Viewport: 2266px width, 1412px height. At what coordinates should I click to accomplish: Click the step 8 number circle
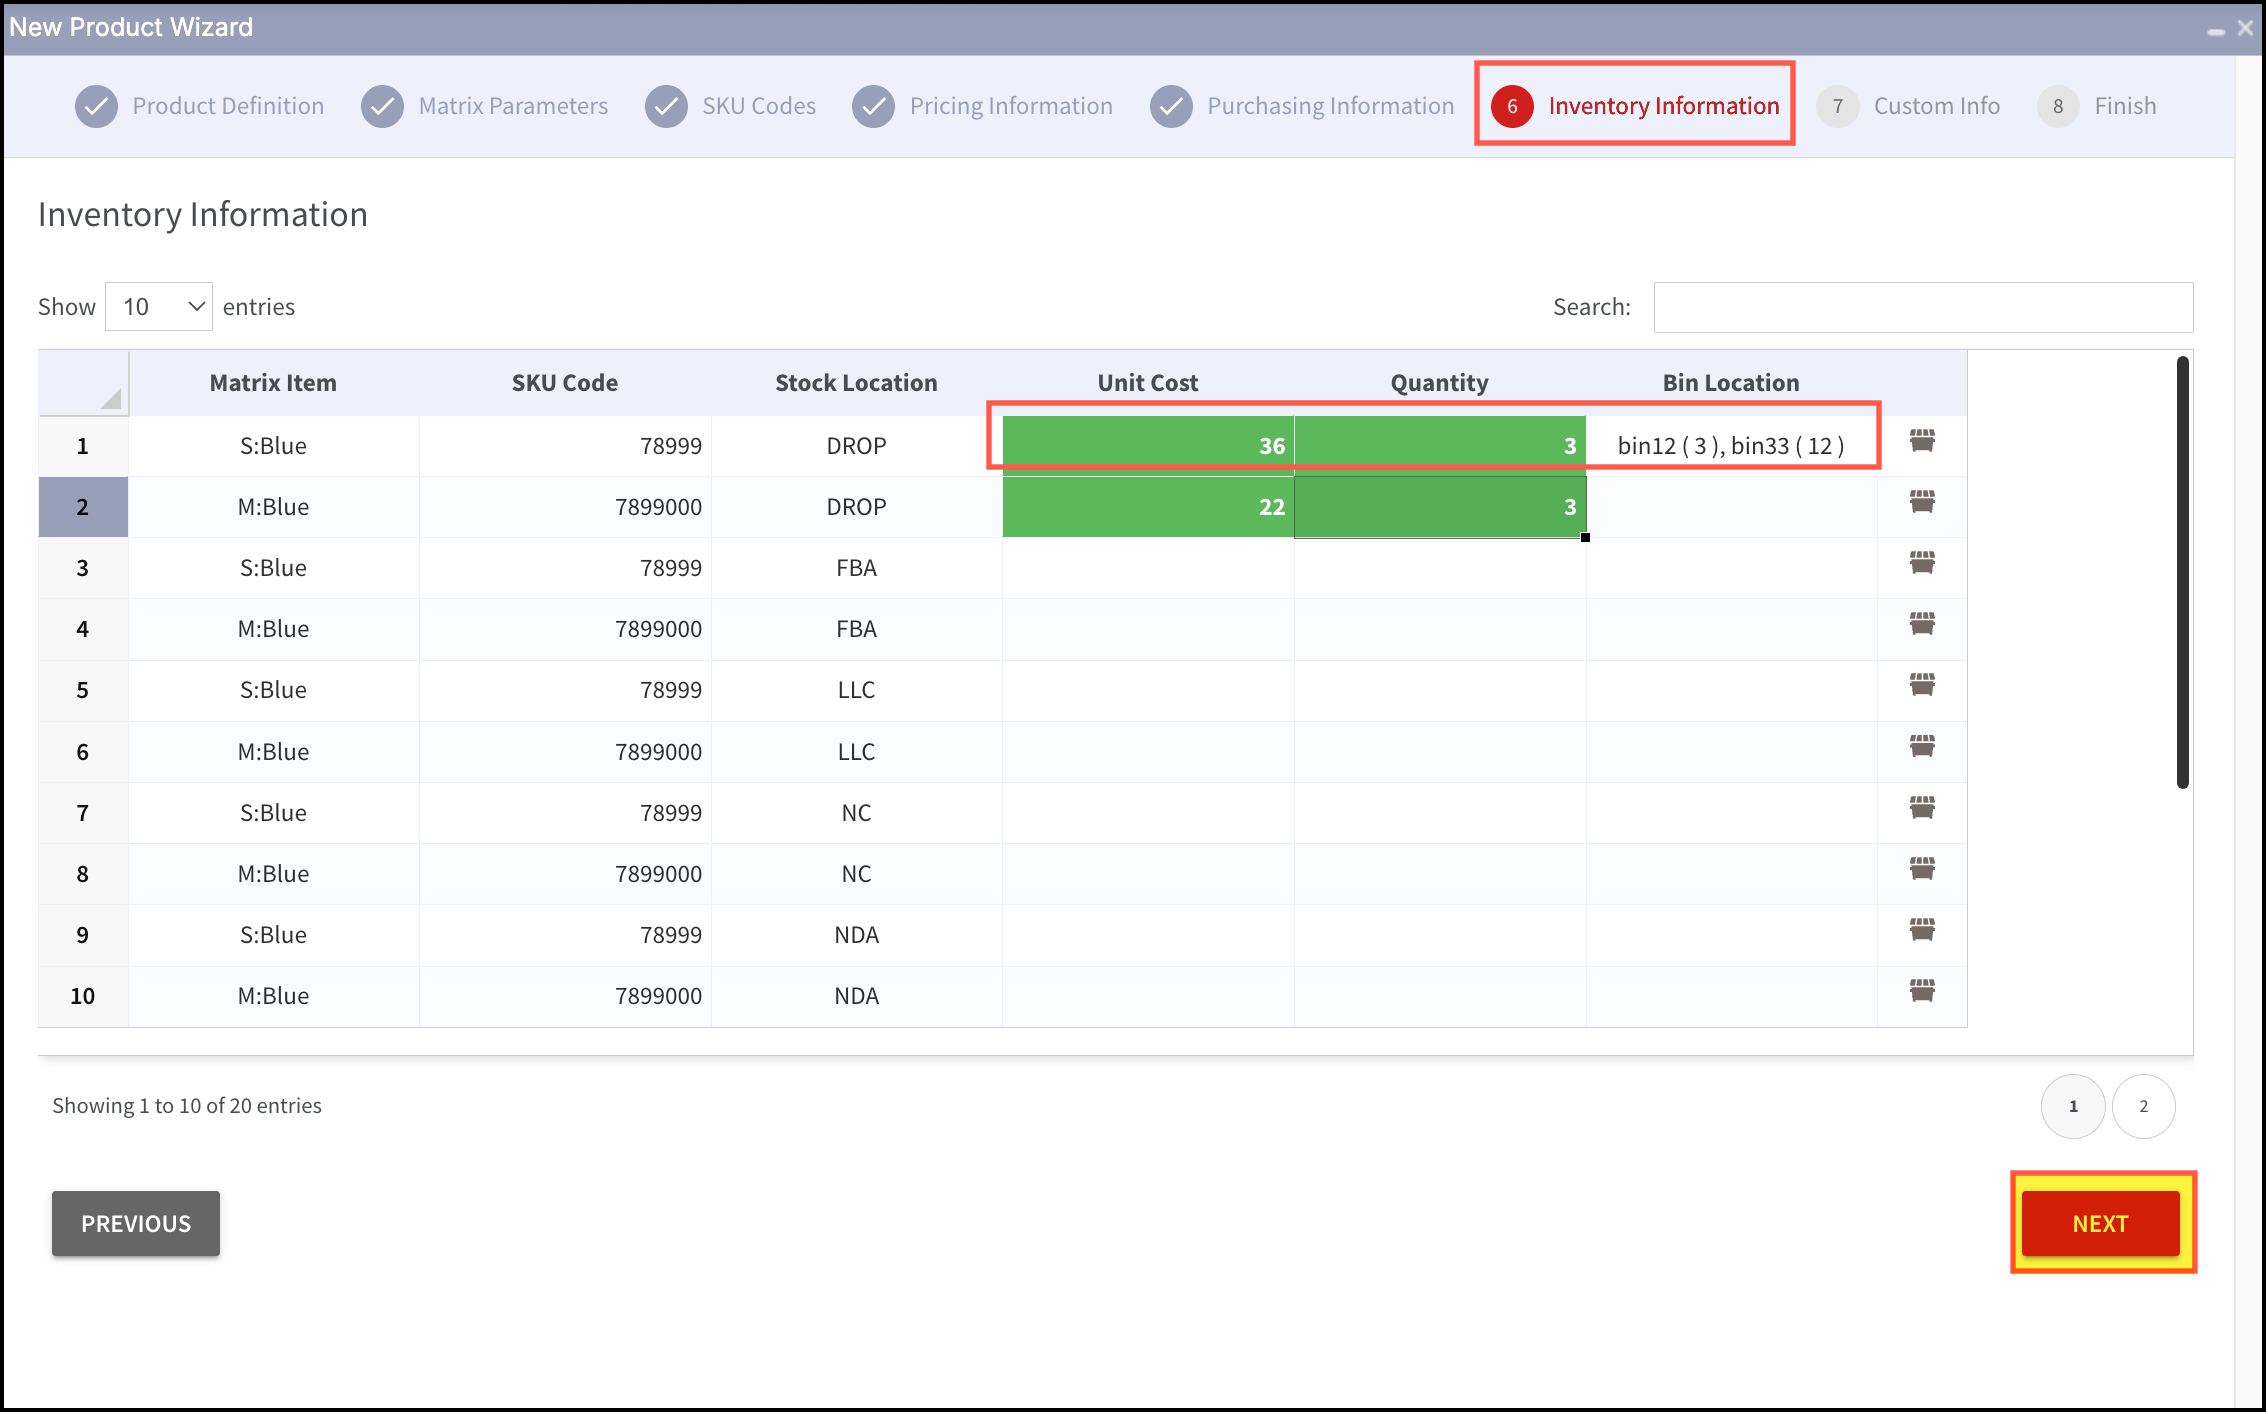coord(2058,106)
